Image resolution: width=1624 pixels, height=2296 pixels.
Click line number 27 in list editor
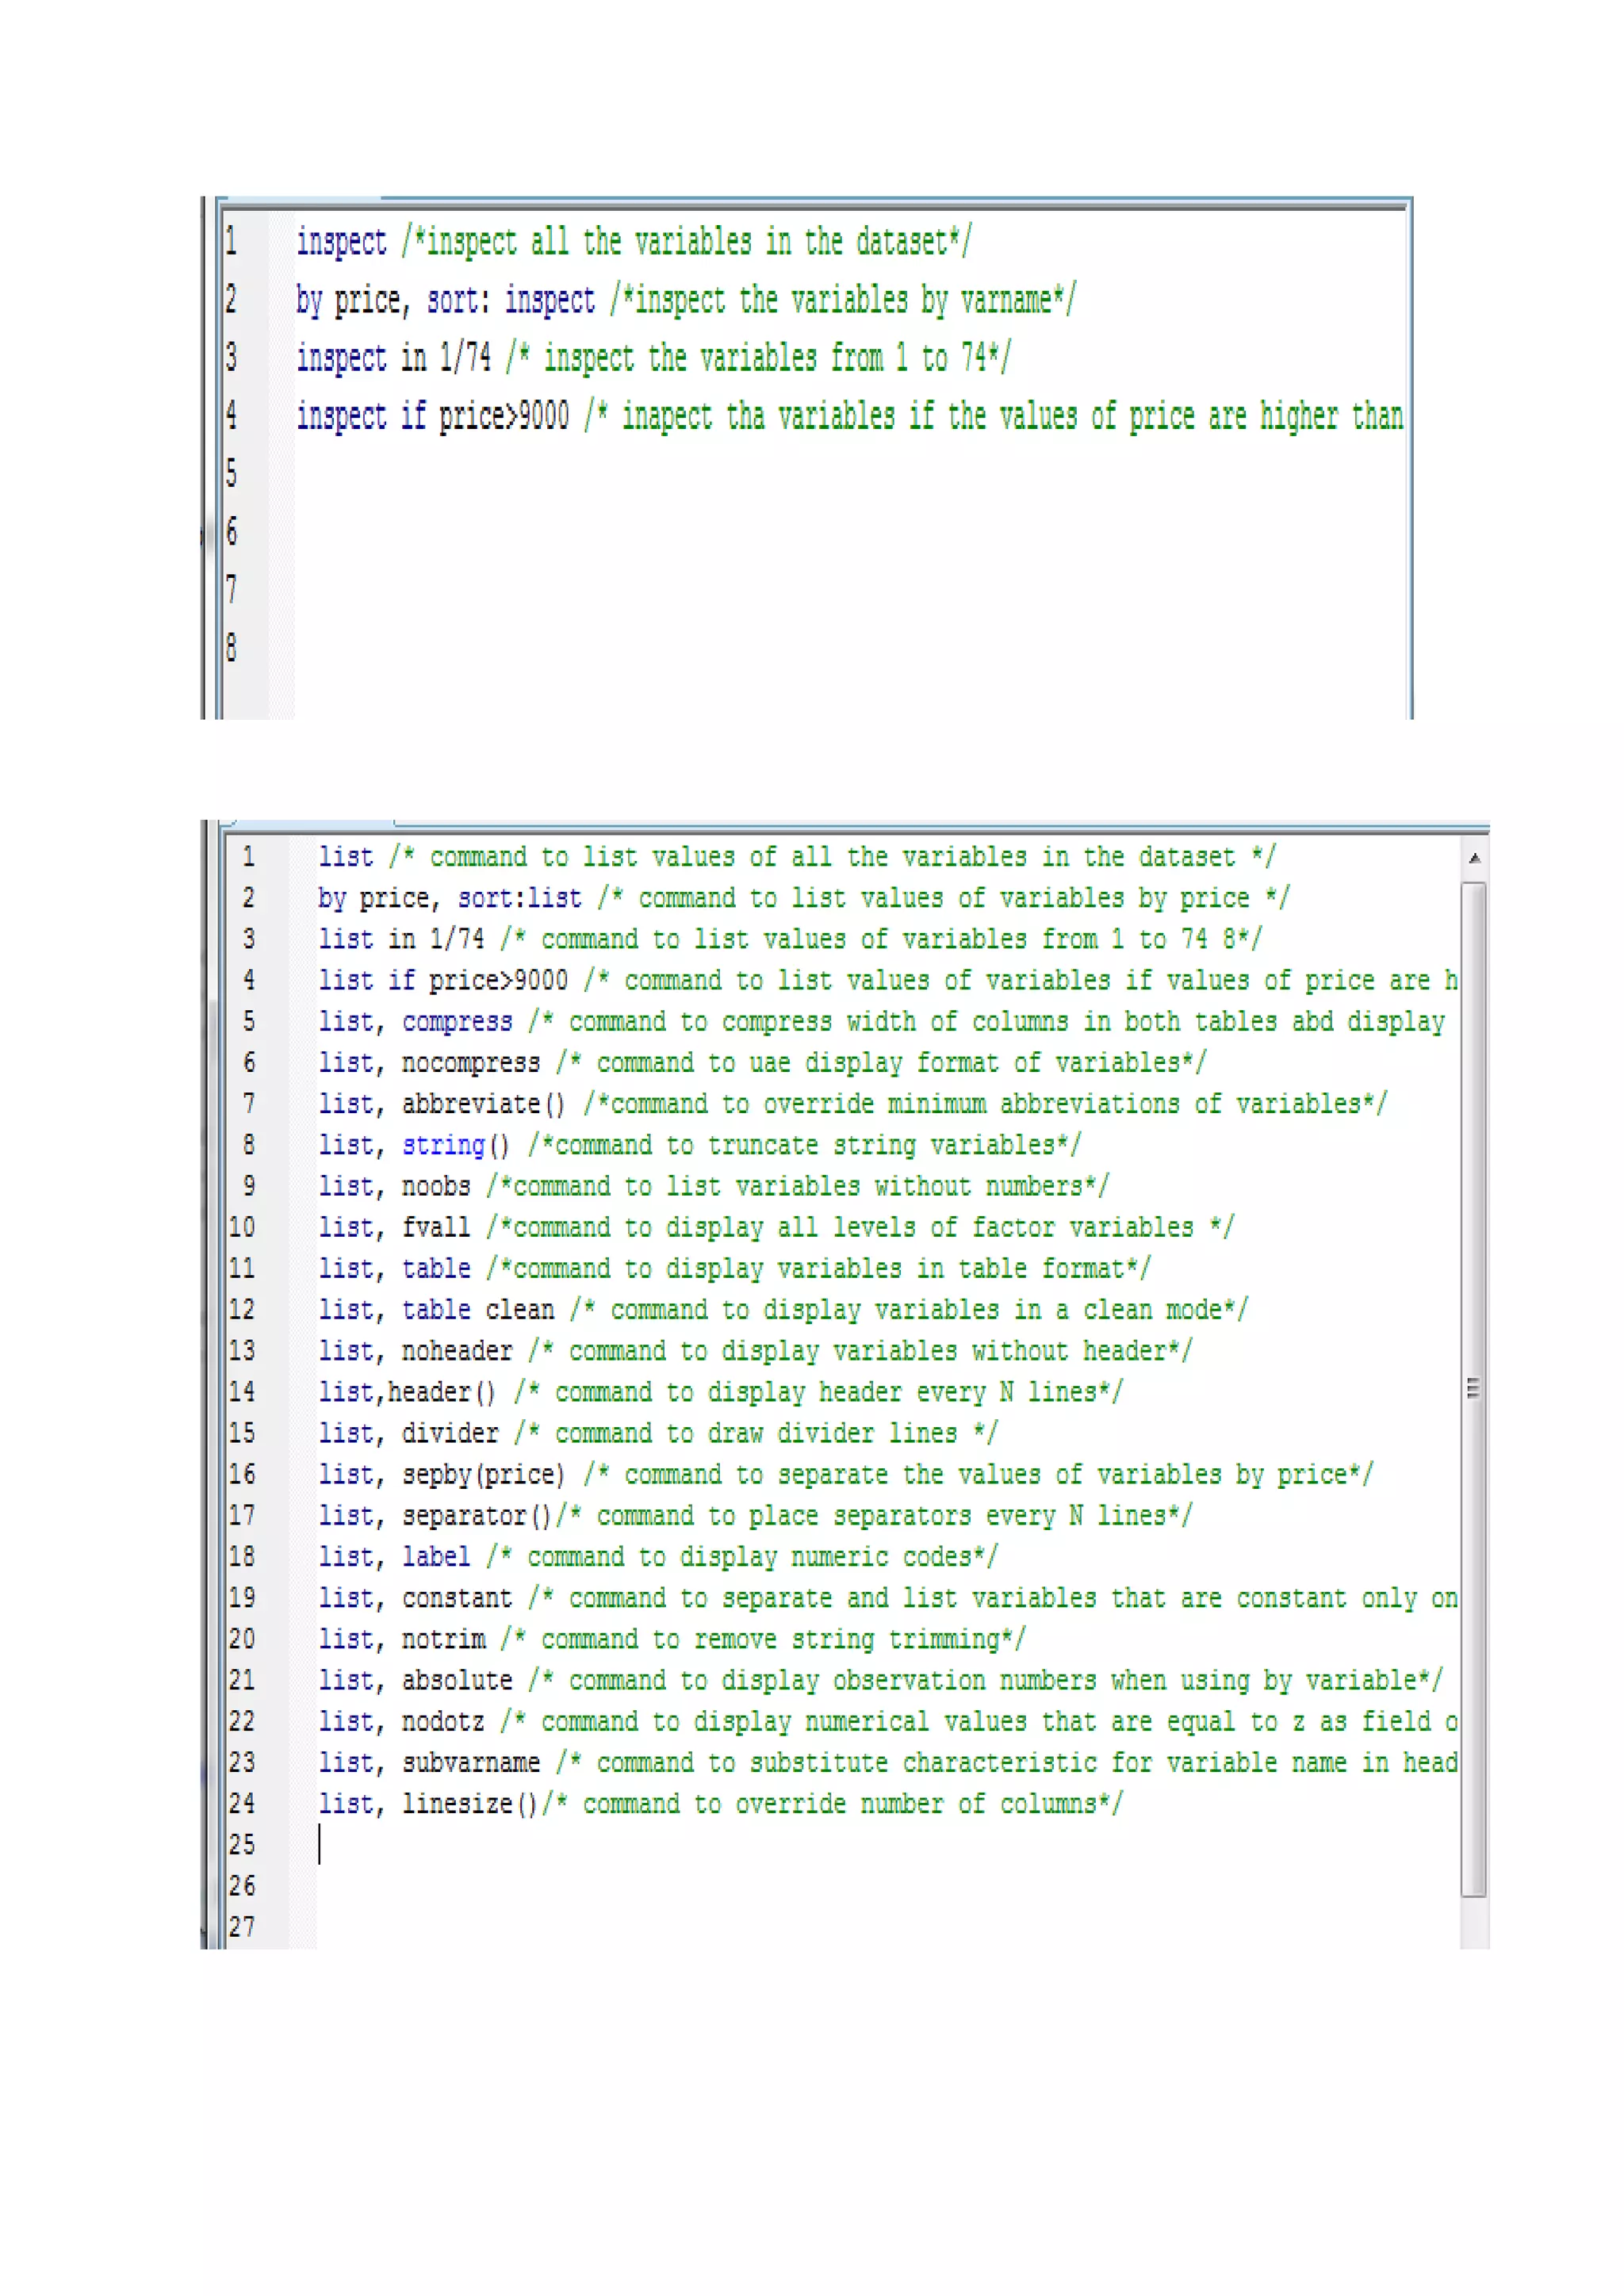tap(242, 1927)
